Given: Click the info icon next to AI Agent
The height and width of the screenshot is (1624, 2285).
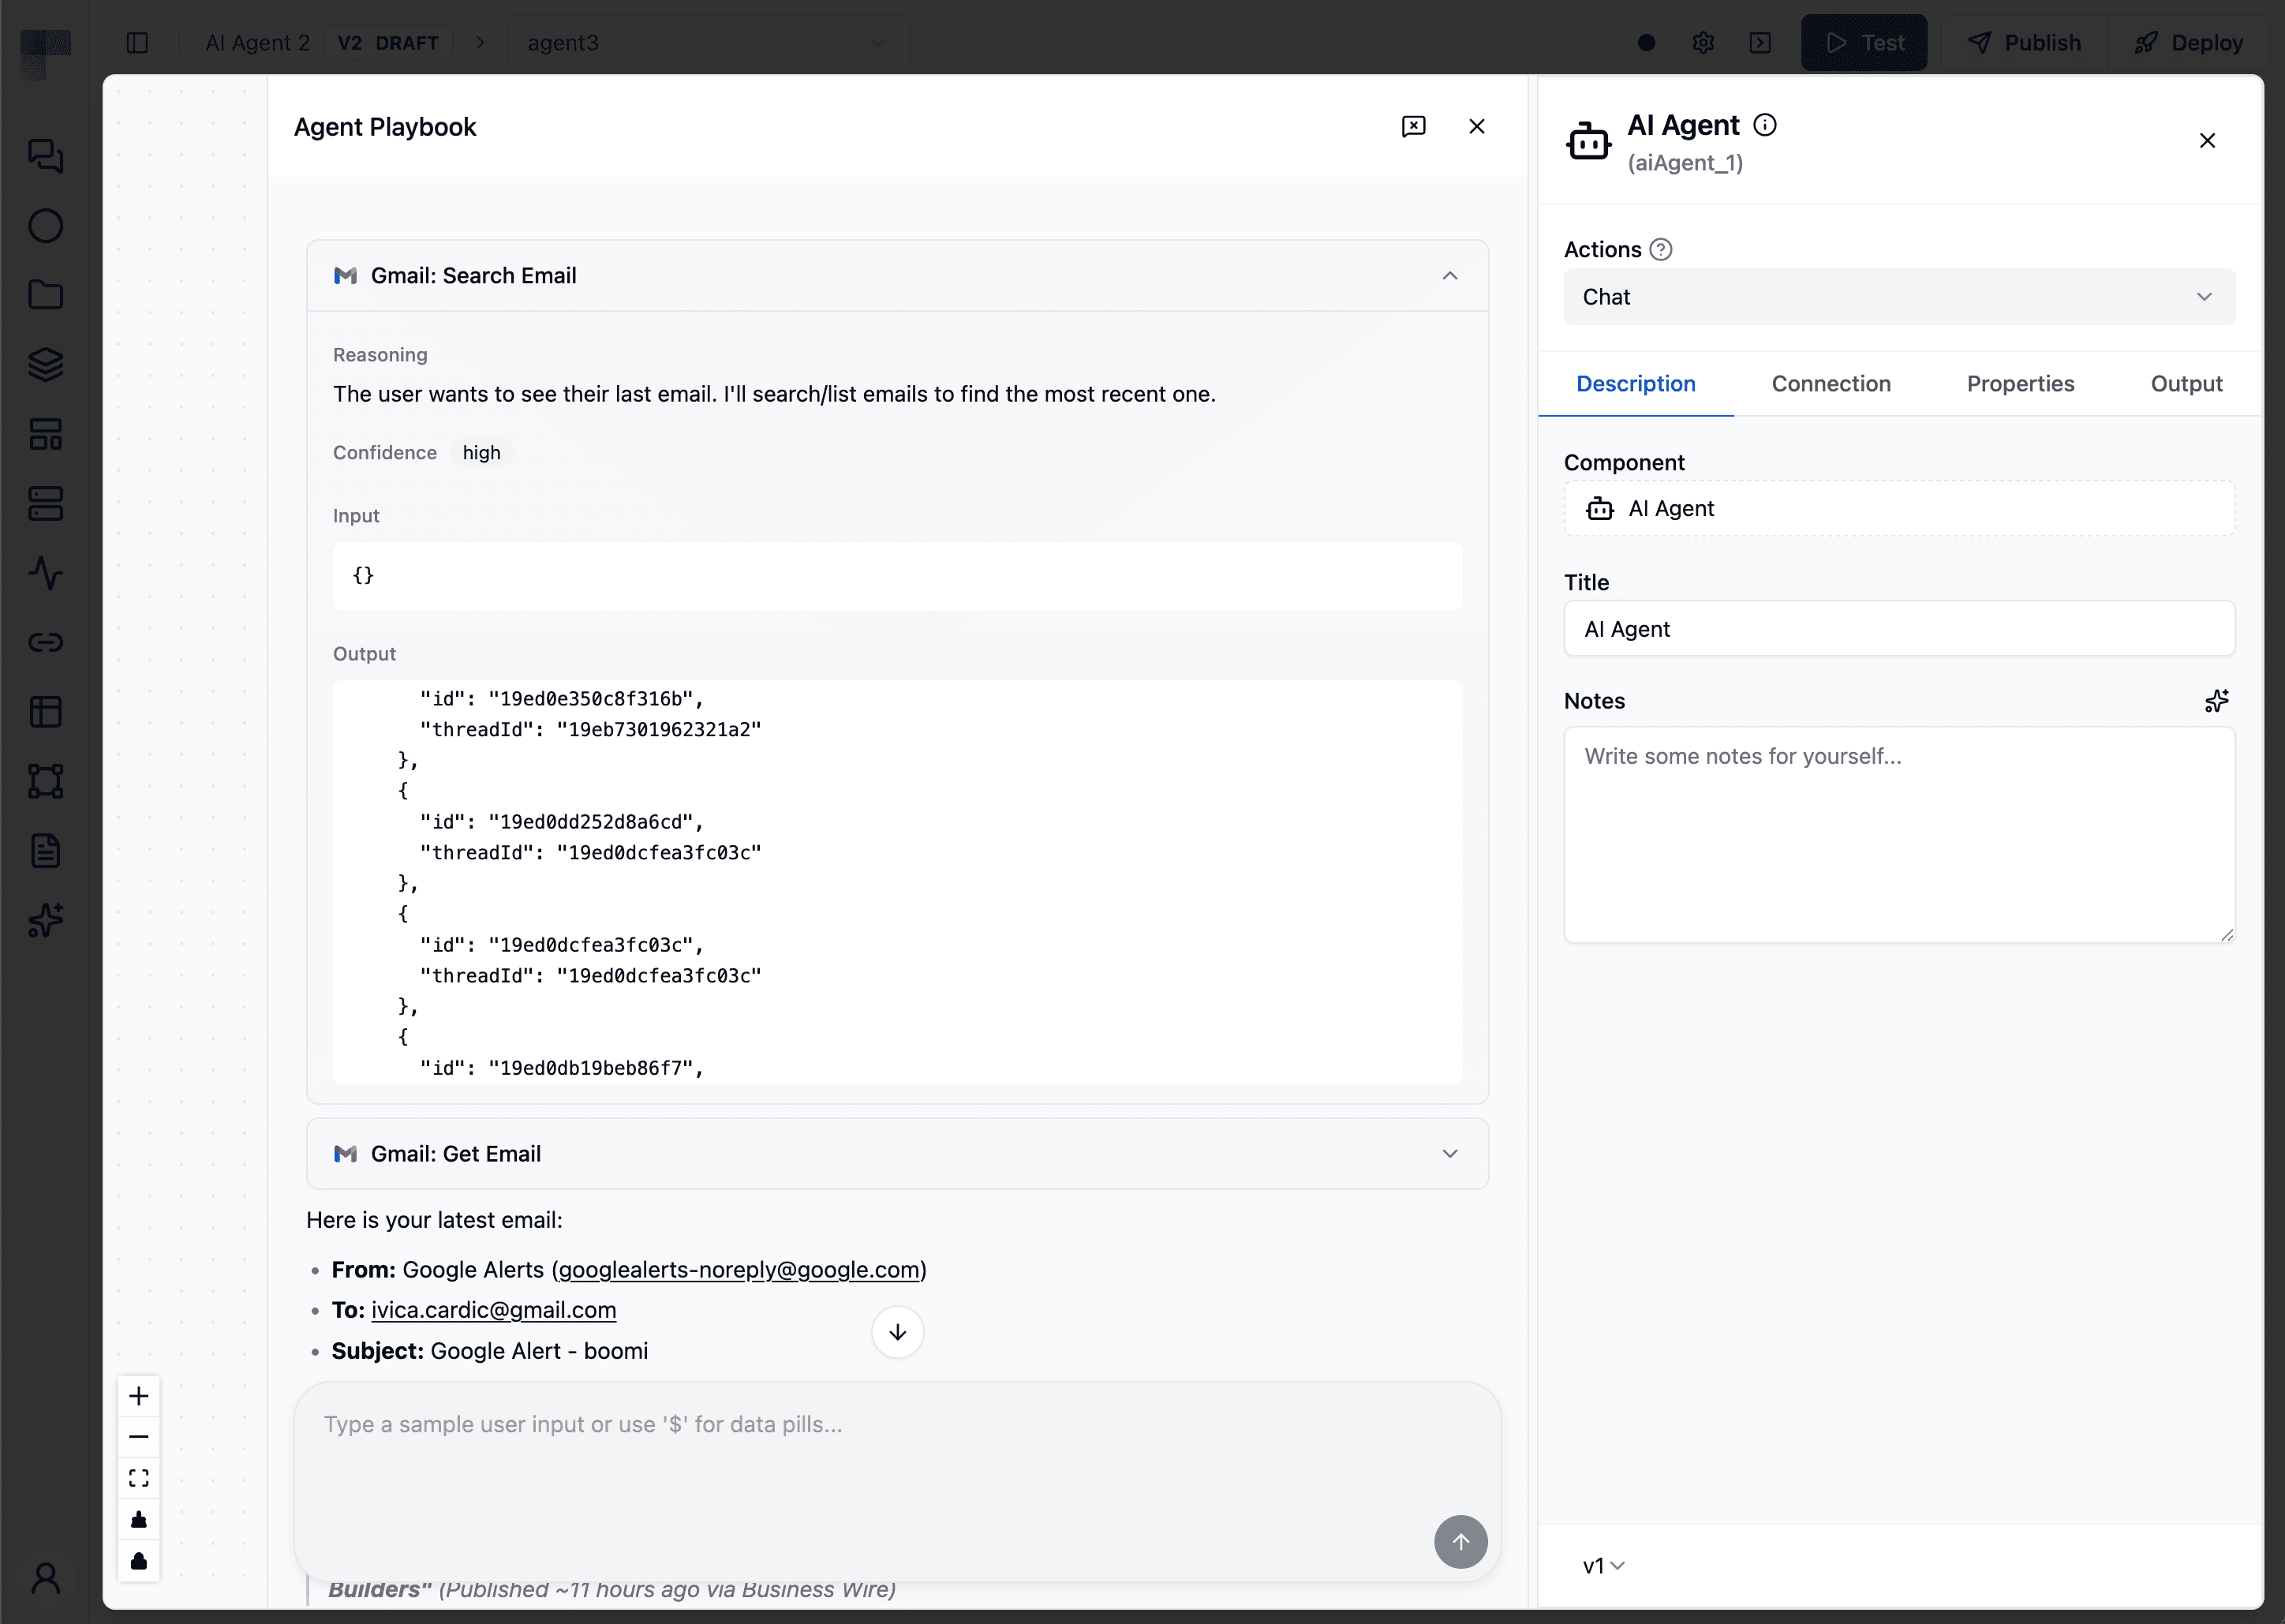Looking at the screenshot, I should click(1766, 125).
